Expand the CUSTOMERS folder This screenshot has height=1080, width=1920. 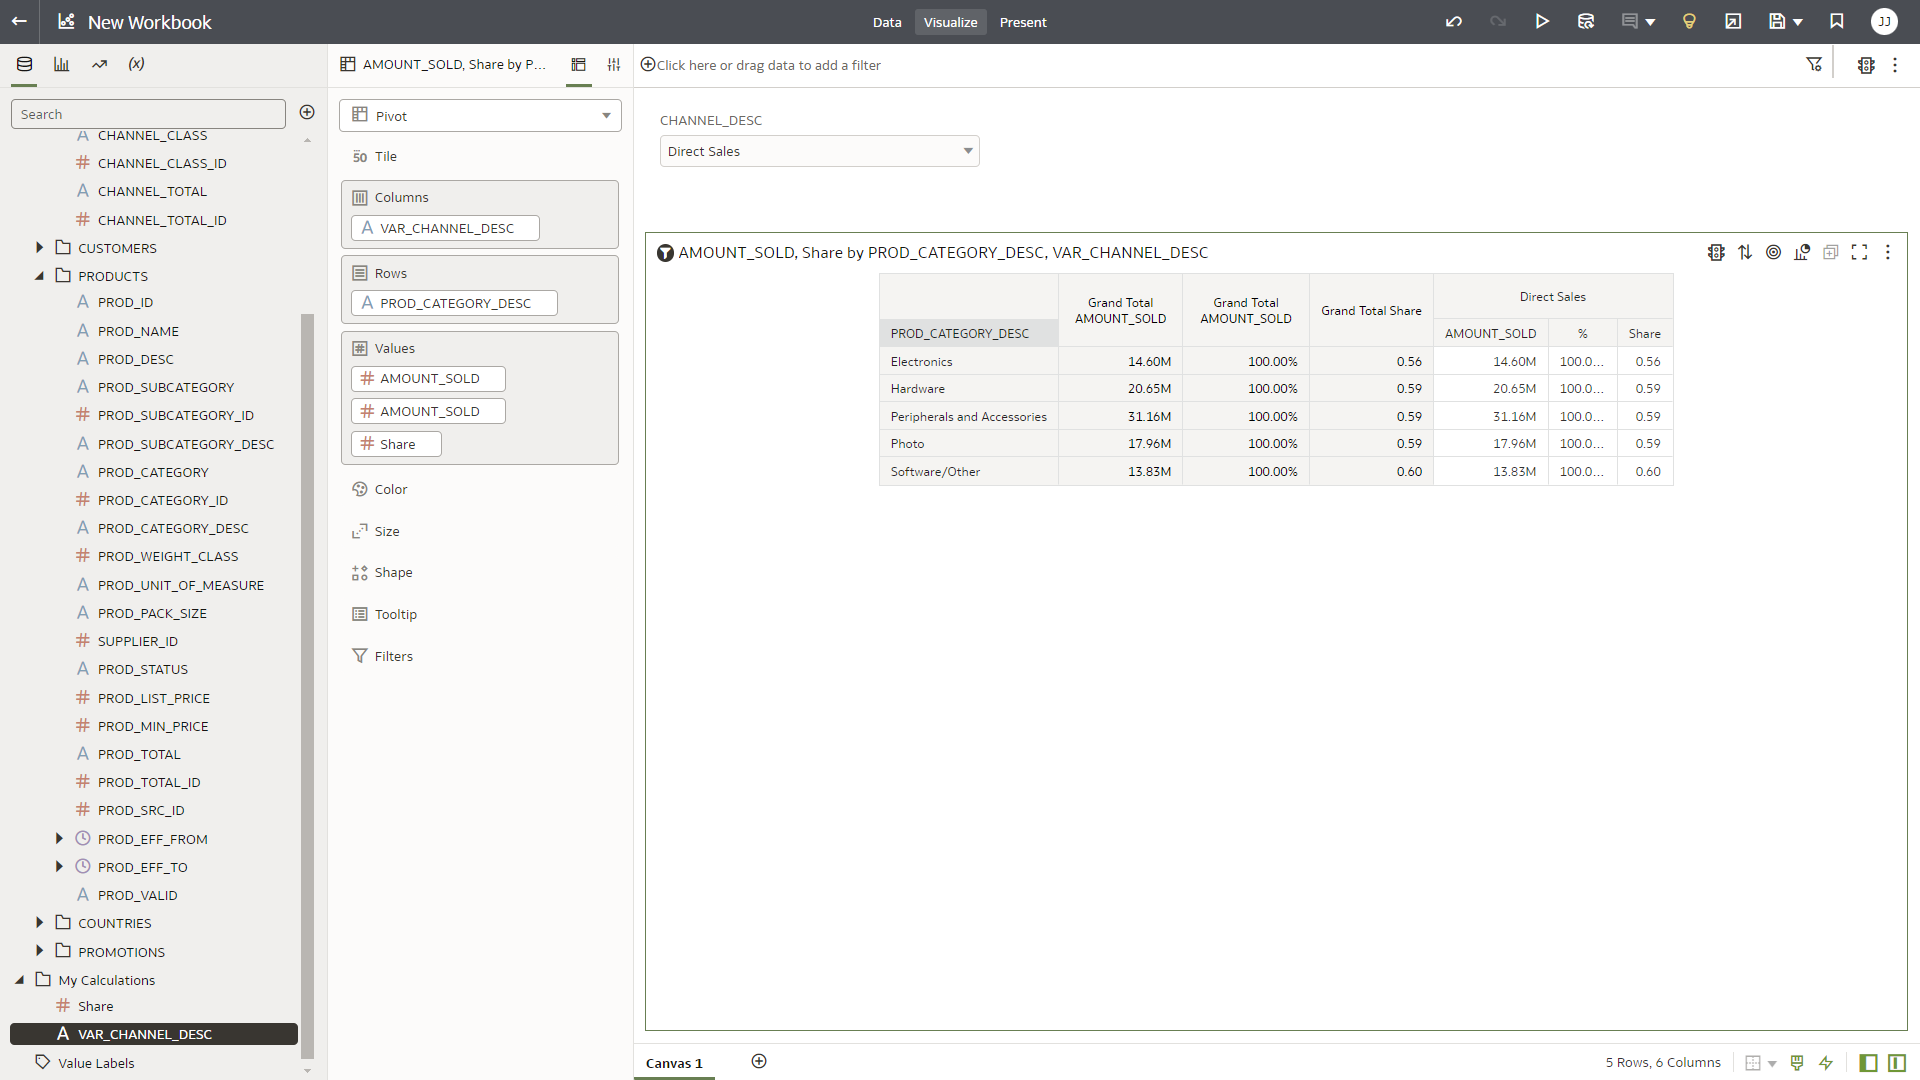click(x=40, y=248)
